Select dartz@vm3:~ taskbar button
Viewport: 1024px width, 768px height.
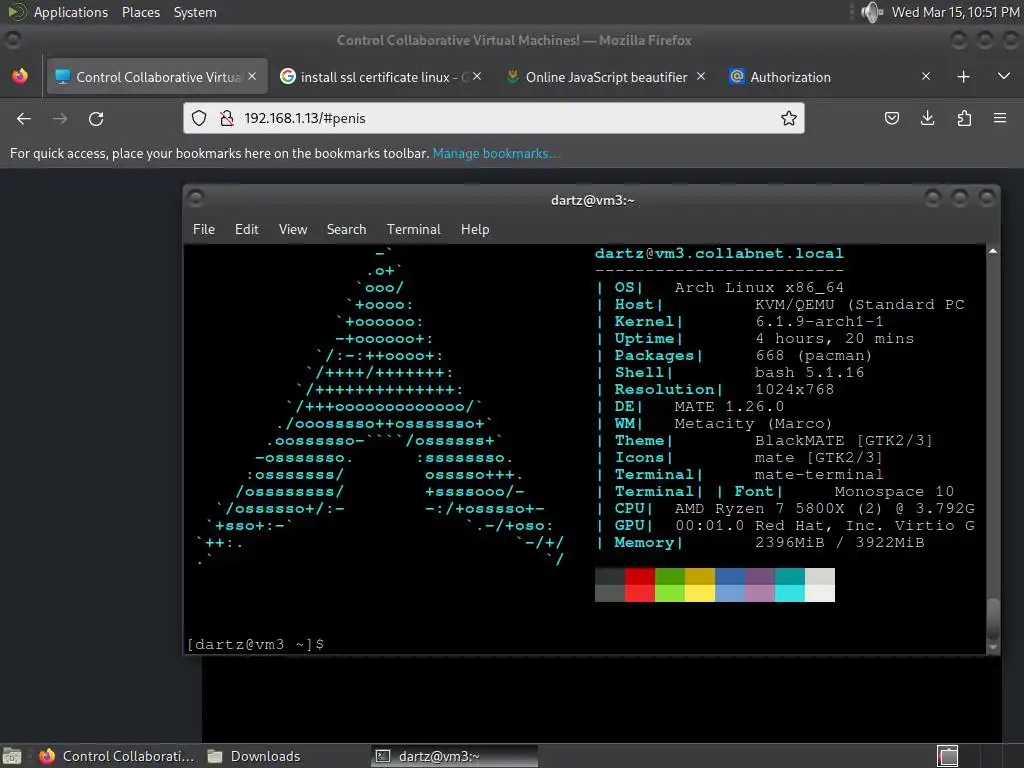click(455, 756)
